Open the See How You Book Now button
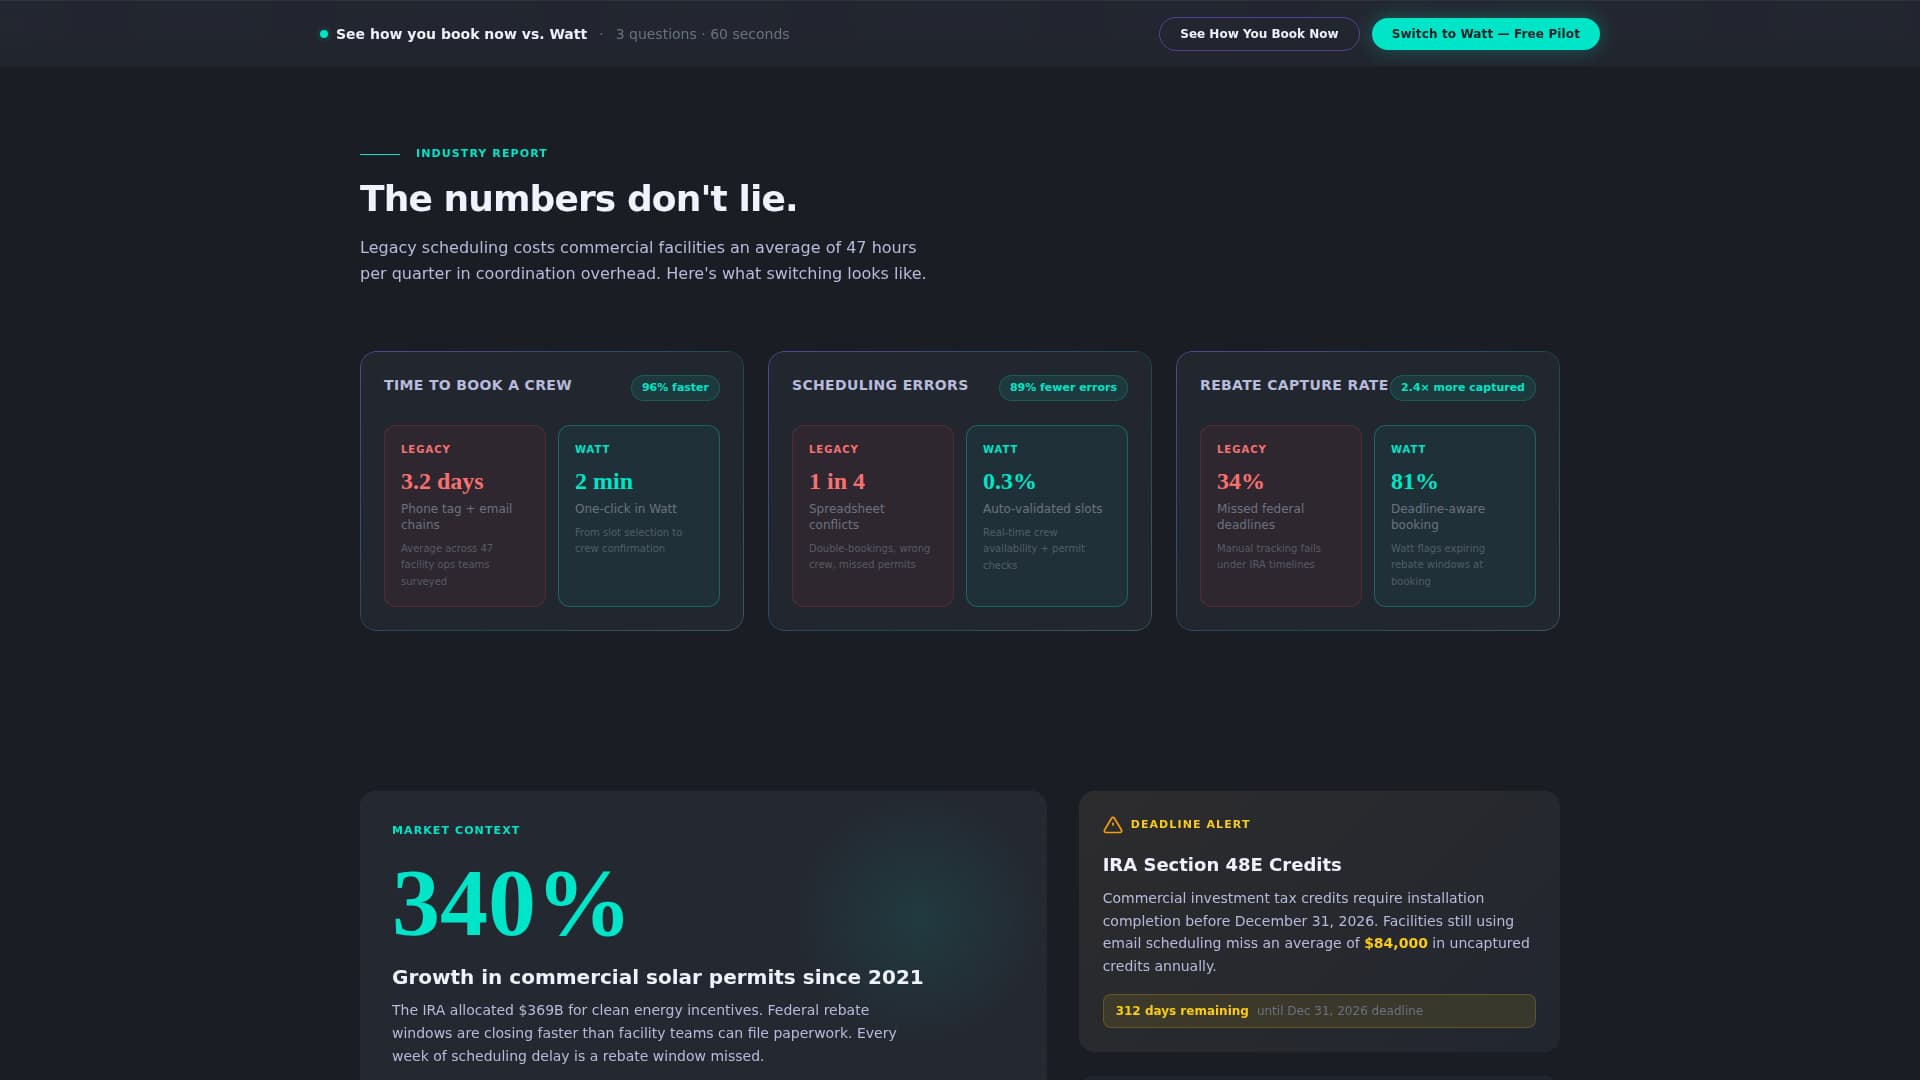Screen dimensions: 1920x1080 (x=1259, y=34)
